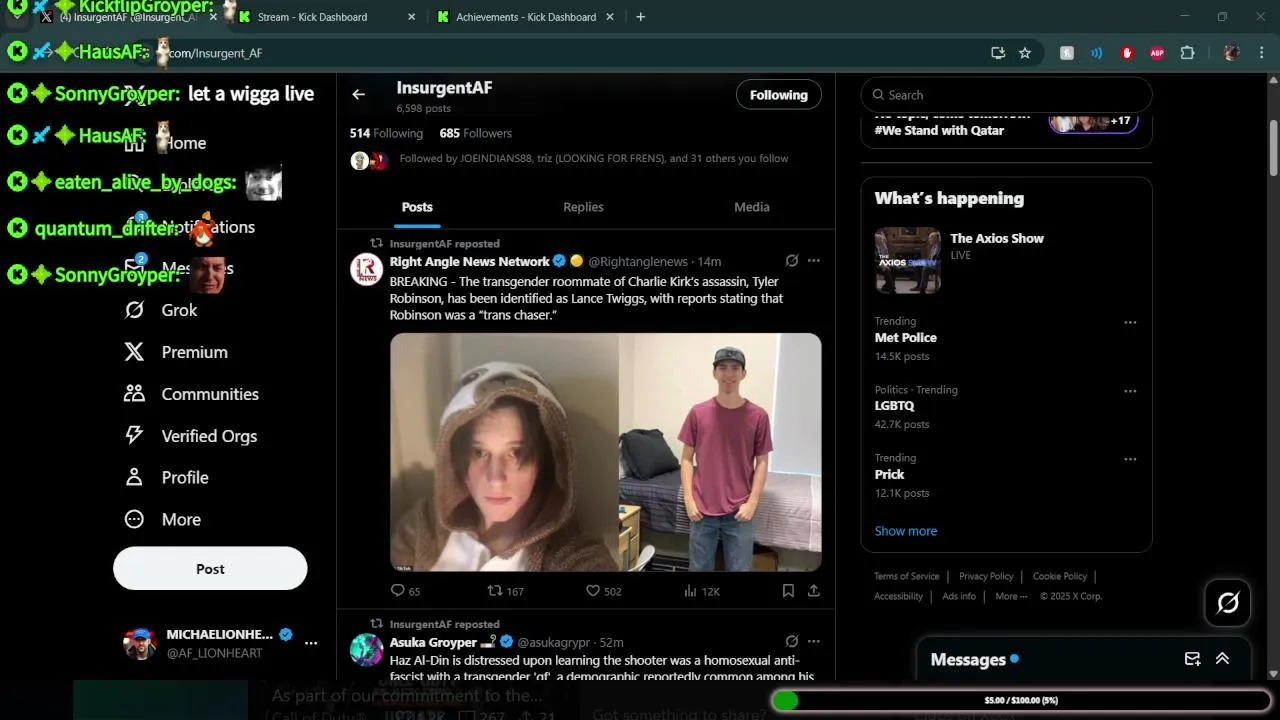Open Chrome profile avatar
The height and width of the screenshot is (720, 1280).
point(1232,53)
